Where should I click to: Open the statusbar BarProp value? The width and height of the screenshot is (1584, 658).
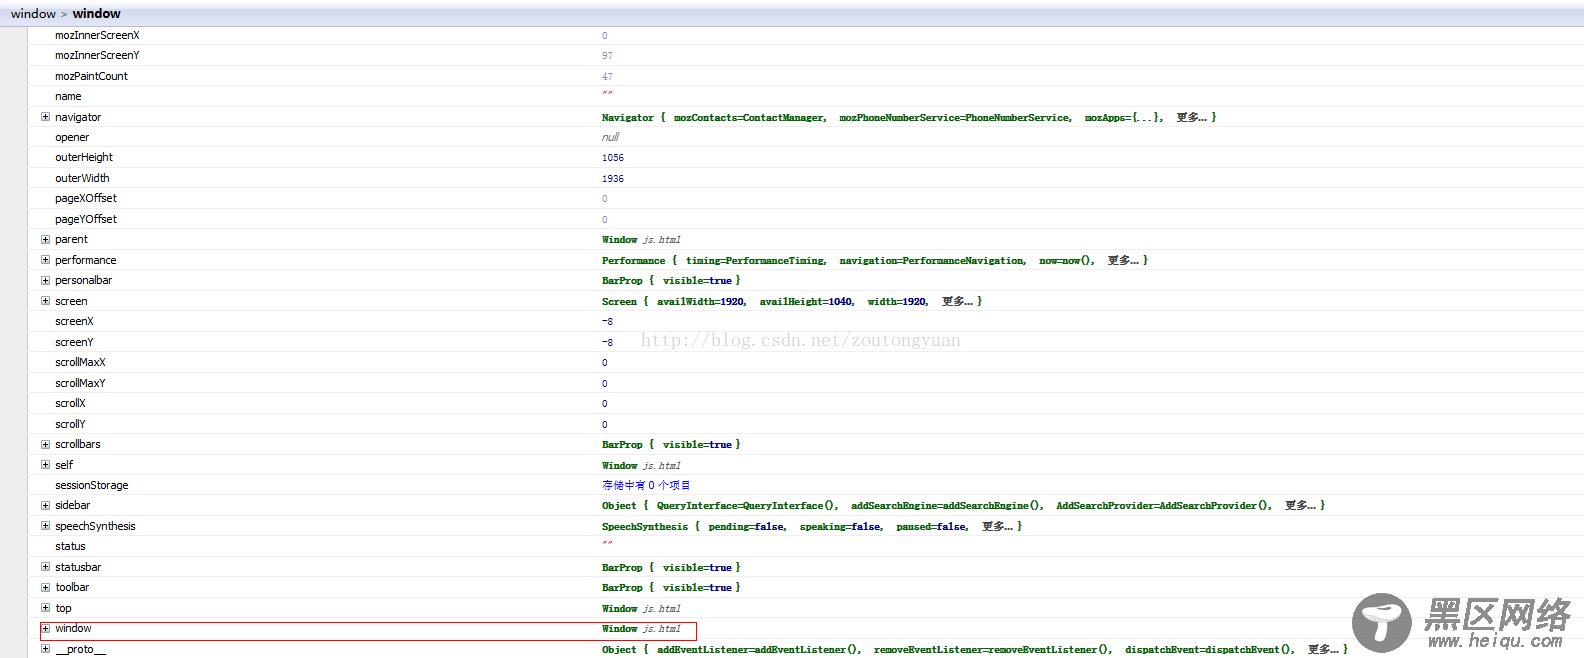[671, 568]
